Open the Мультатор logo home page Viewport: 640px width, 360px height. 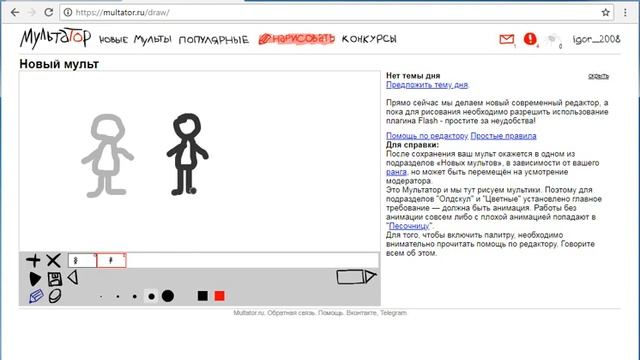pyautogui.click(x=56, y=38)
